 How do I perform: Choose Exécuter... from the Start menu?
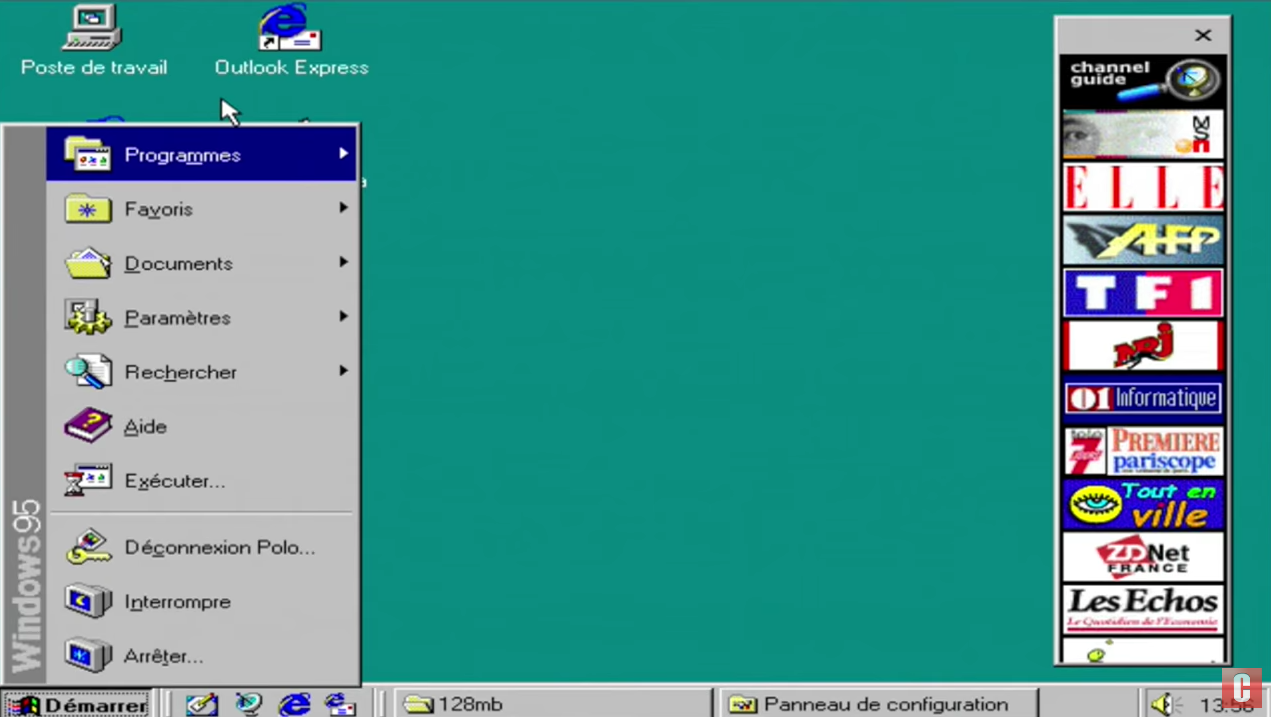[x=201, y=480]
